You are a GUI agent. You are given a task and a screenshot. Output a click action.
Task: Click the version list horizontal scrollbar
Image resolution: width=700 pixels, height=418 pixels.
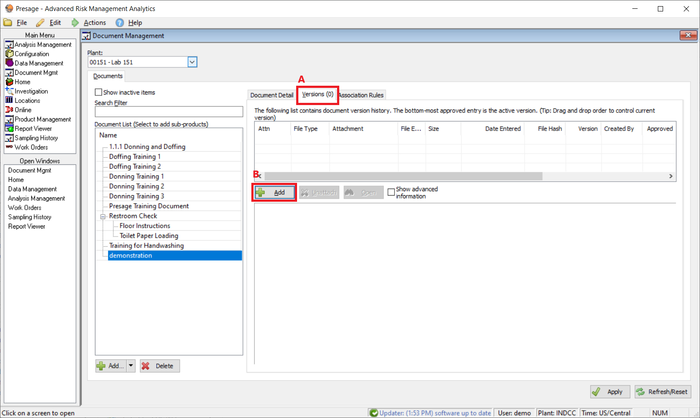click(x=400, y=175)
